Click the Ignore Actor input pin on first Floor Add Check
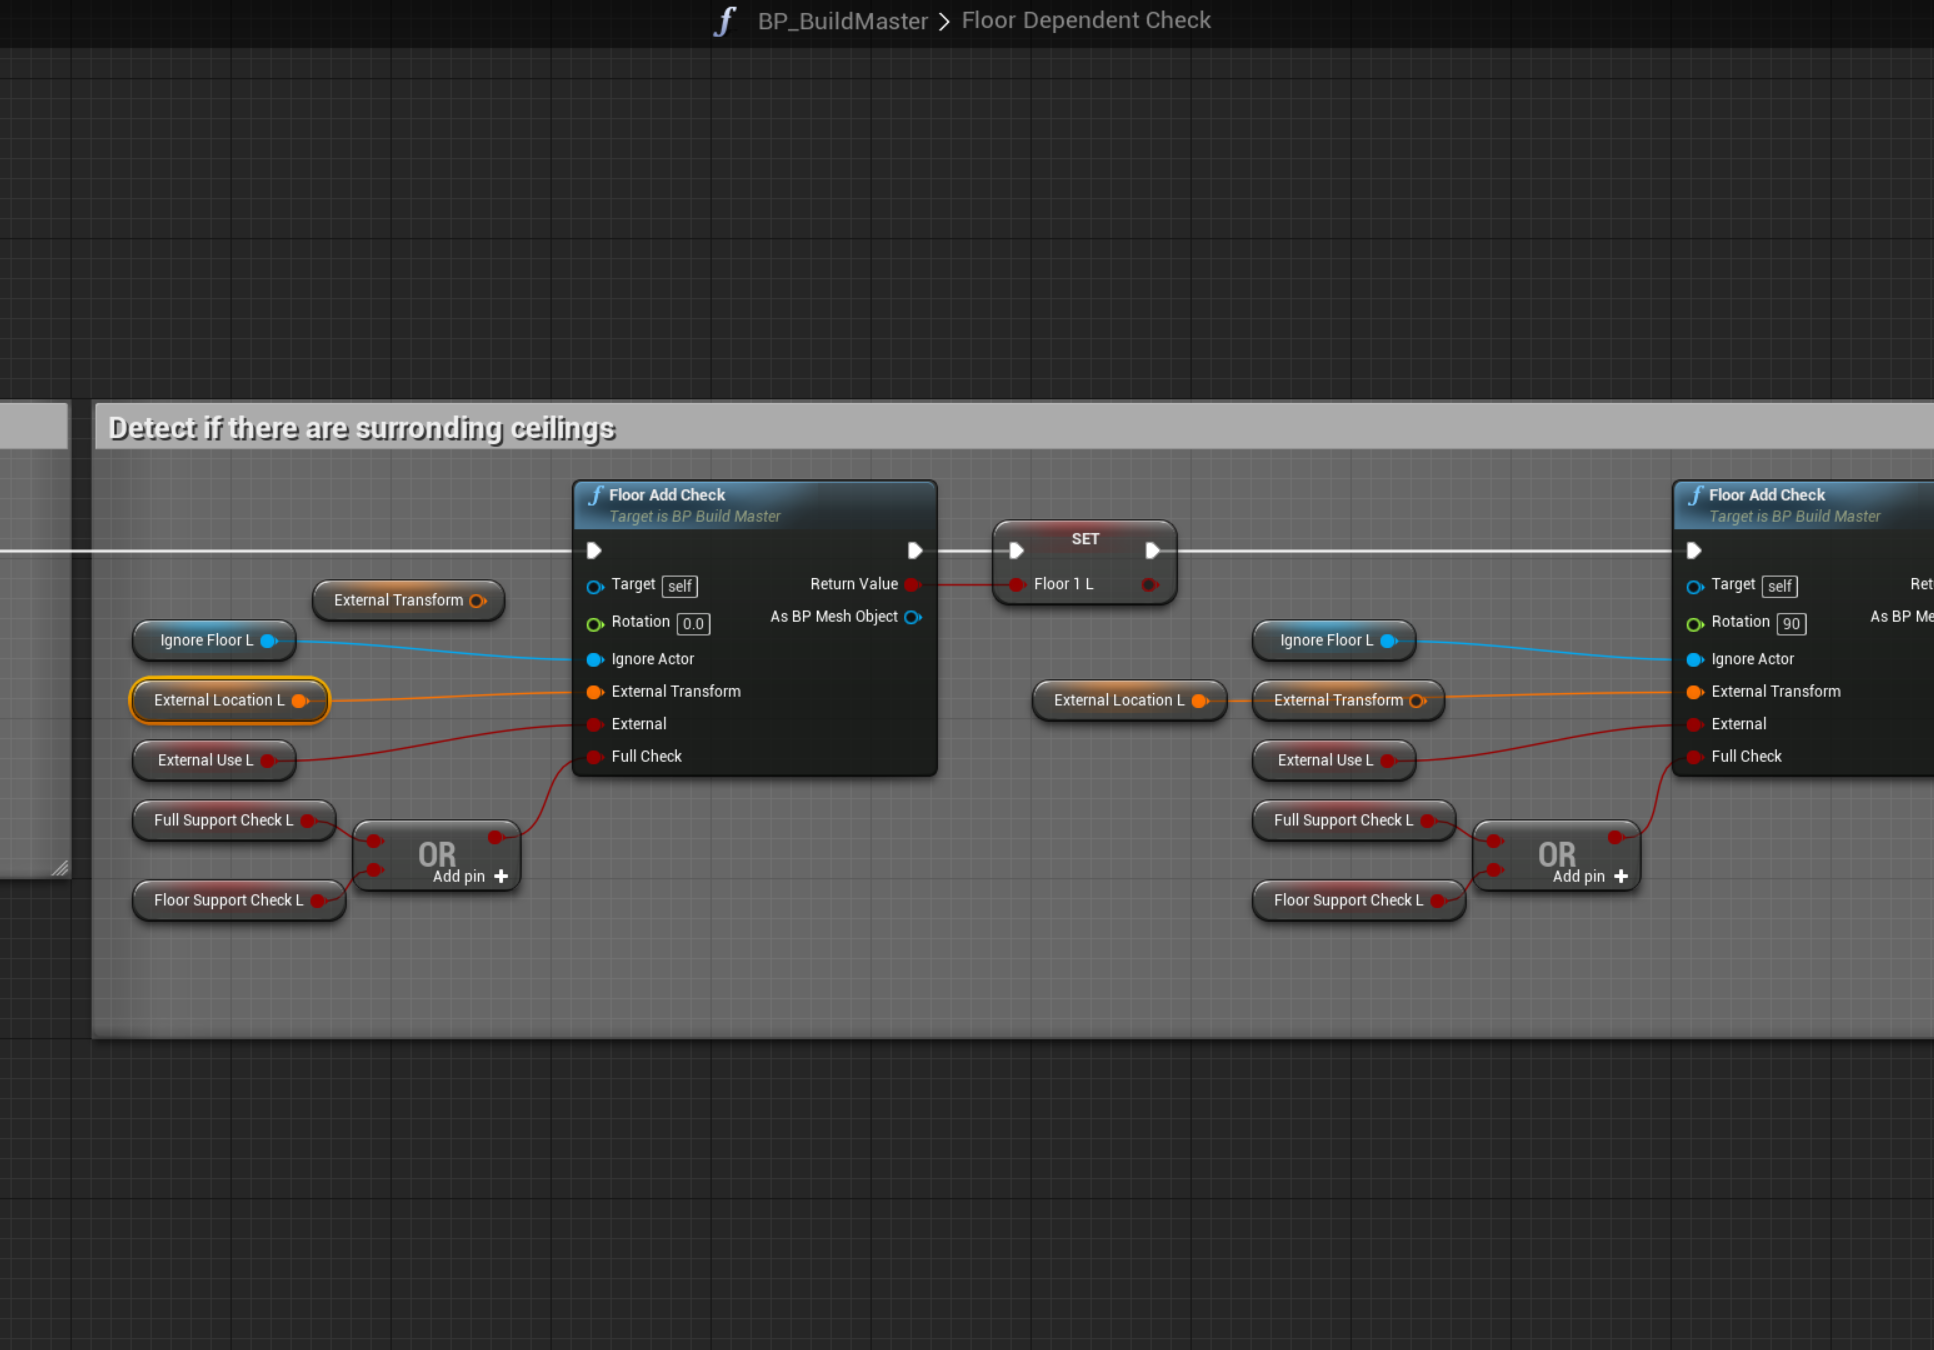The image size is (1934, 1350). (594, 659)
